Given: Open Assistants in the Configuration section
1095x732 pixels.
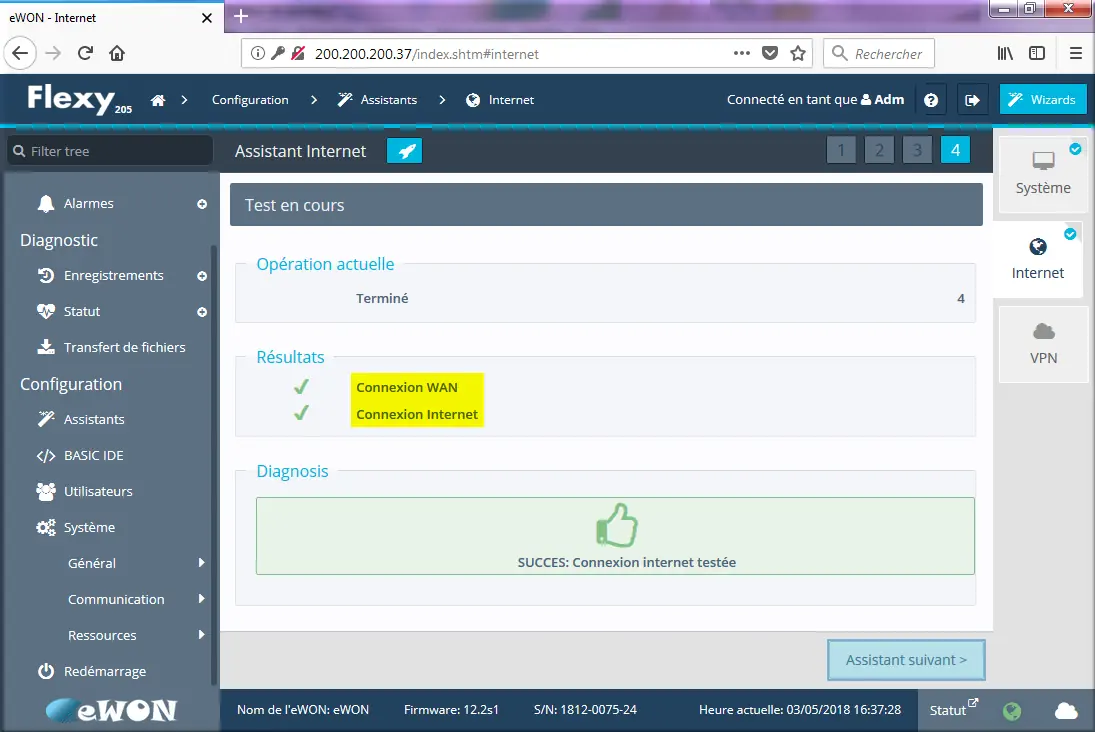Looking at the screenshot, I should [94, 419].
